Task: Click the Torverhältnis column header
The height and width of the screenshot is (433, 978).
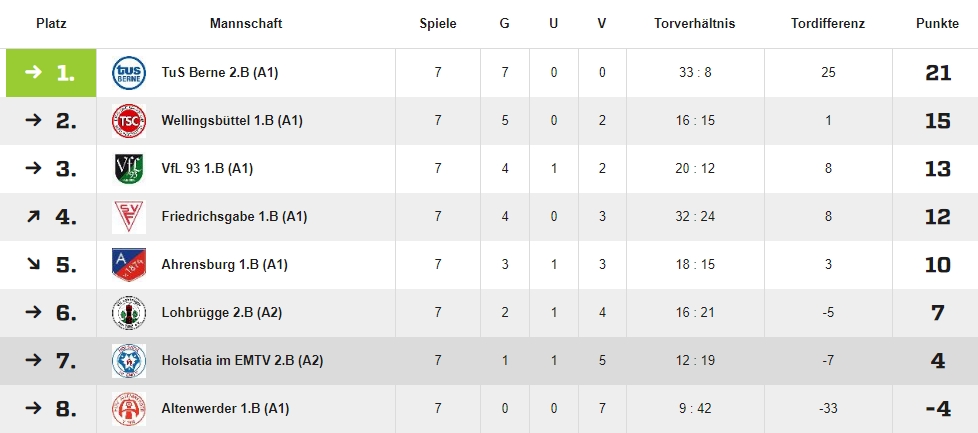Action: [694, 23]
